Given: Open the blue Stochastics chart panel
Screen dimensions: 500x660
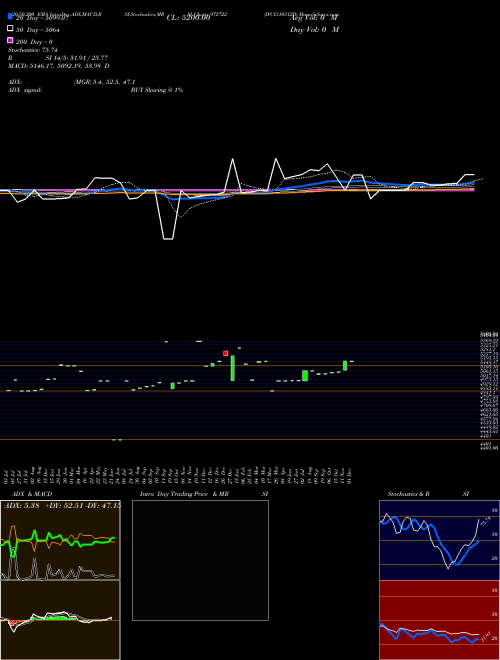Looking at the screenshot, I should click(x=439, y=540).
